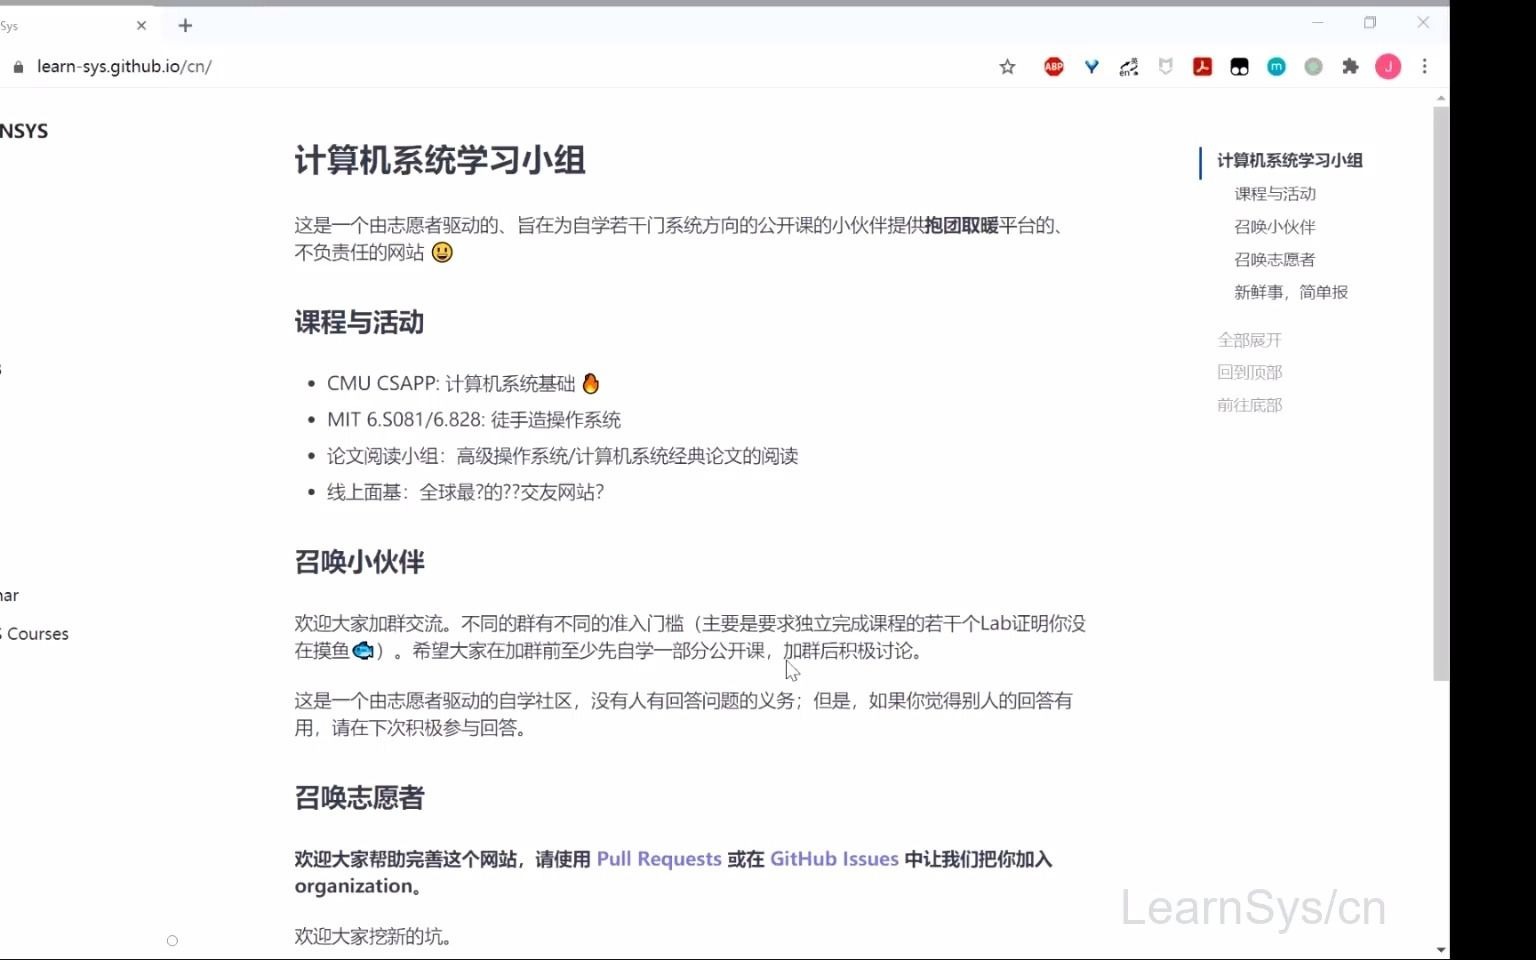
Task: Go to bottom via 前往底部
Action: 1249,405
